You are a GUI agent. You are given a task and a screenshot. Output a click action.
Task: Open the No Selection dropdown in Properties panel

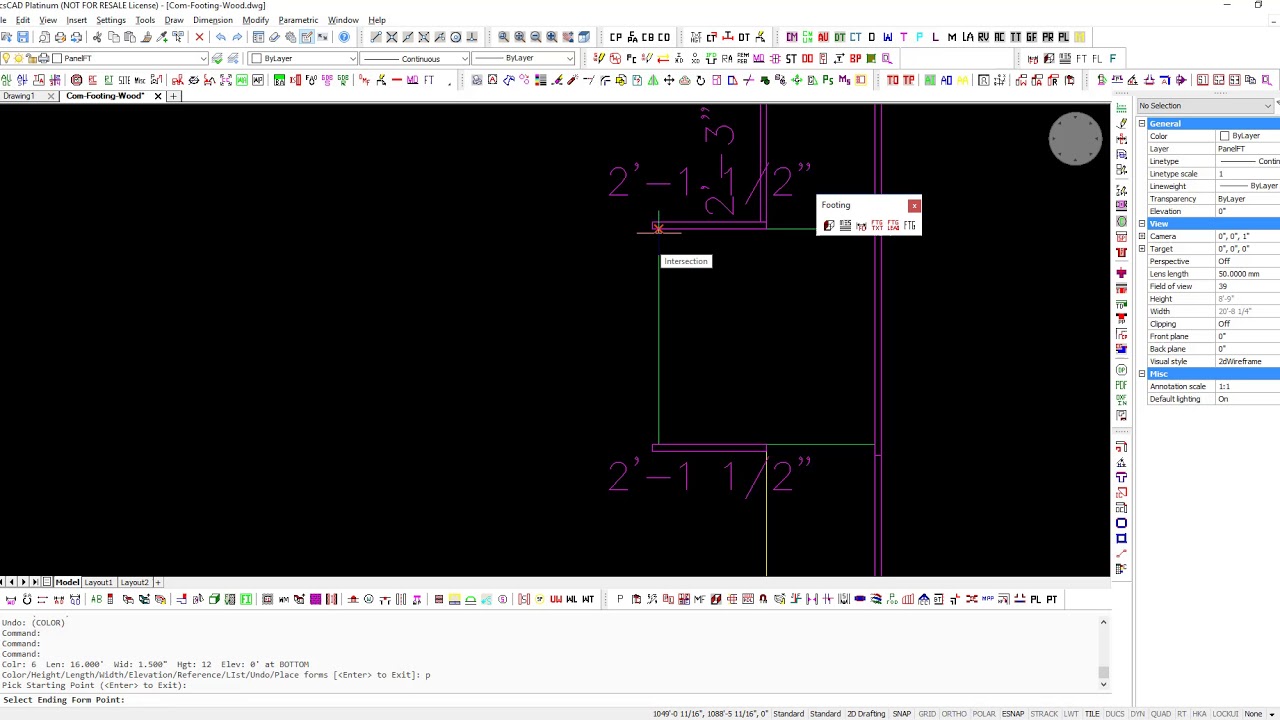tap(1205, 106)
